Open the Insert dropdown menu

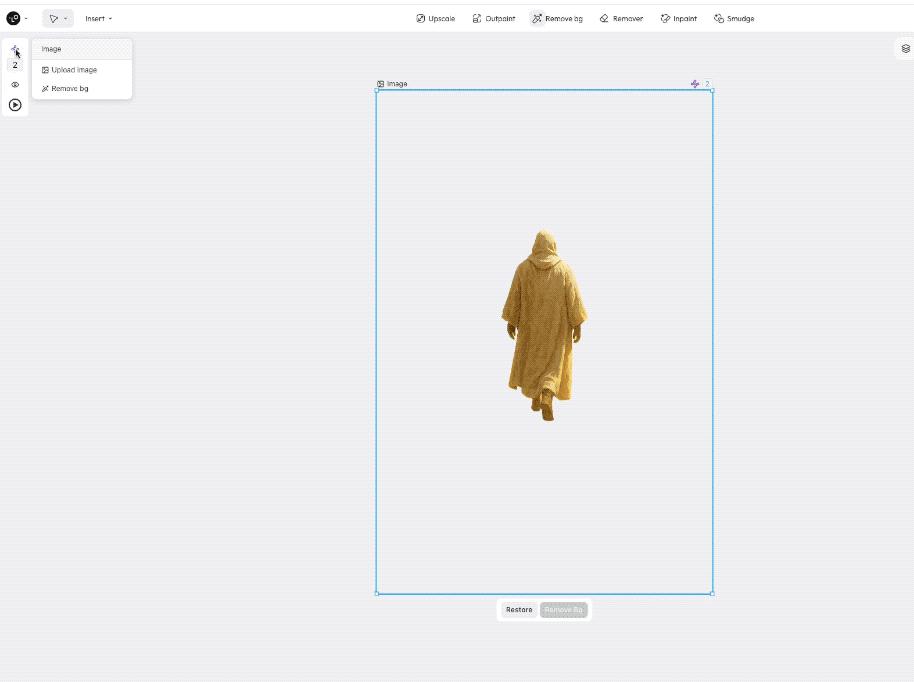pos(99,19)
